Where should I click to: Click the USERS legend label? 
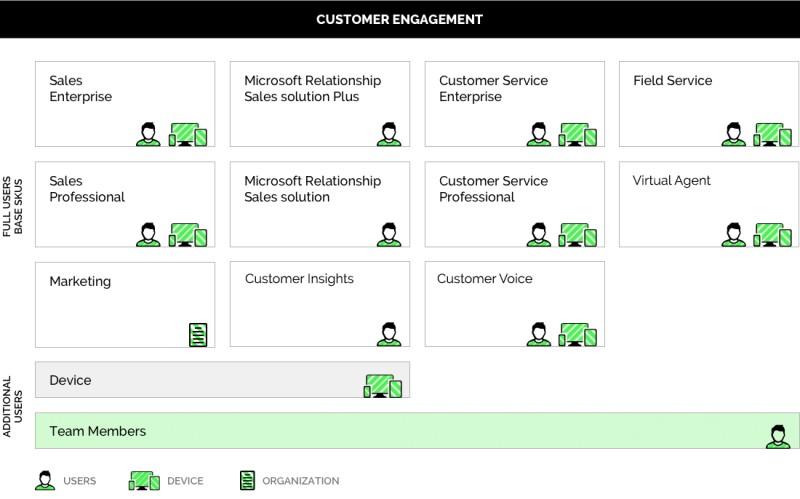click(80, 481)
